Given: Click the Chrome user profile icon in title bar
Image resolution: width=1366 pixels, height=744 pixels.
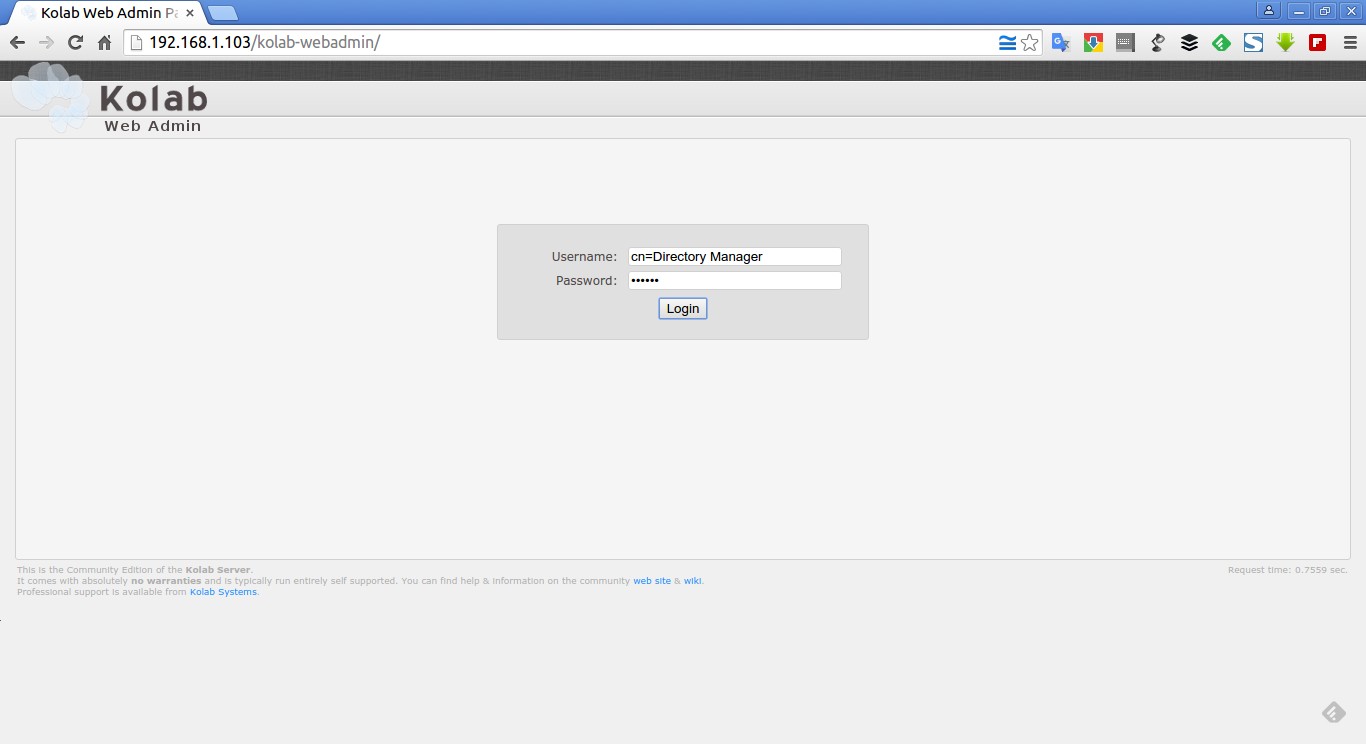Looking at the screenshot, I should [x=1268, y=11].
